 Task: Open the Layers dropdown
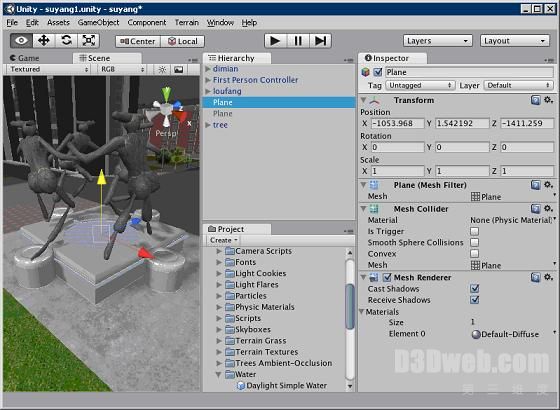coord(438,41)
